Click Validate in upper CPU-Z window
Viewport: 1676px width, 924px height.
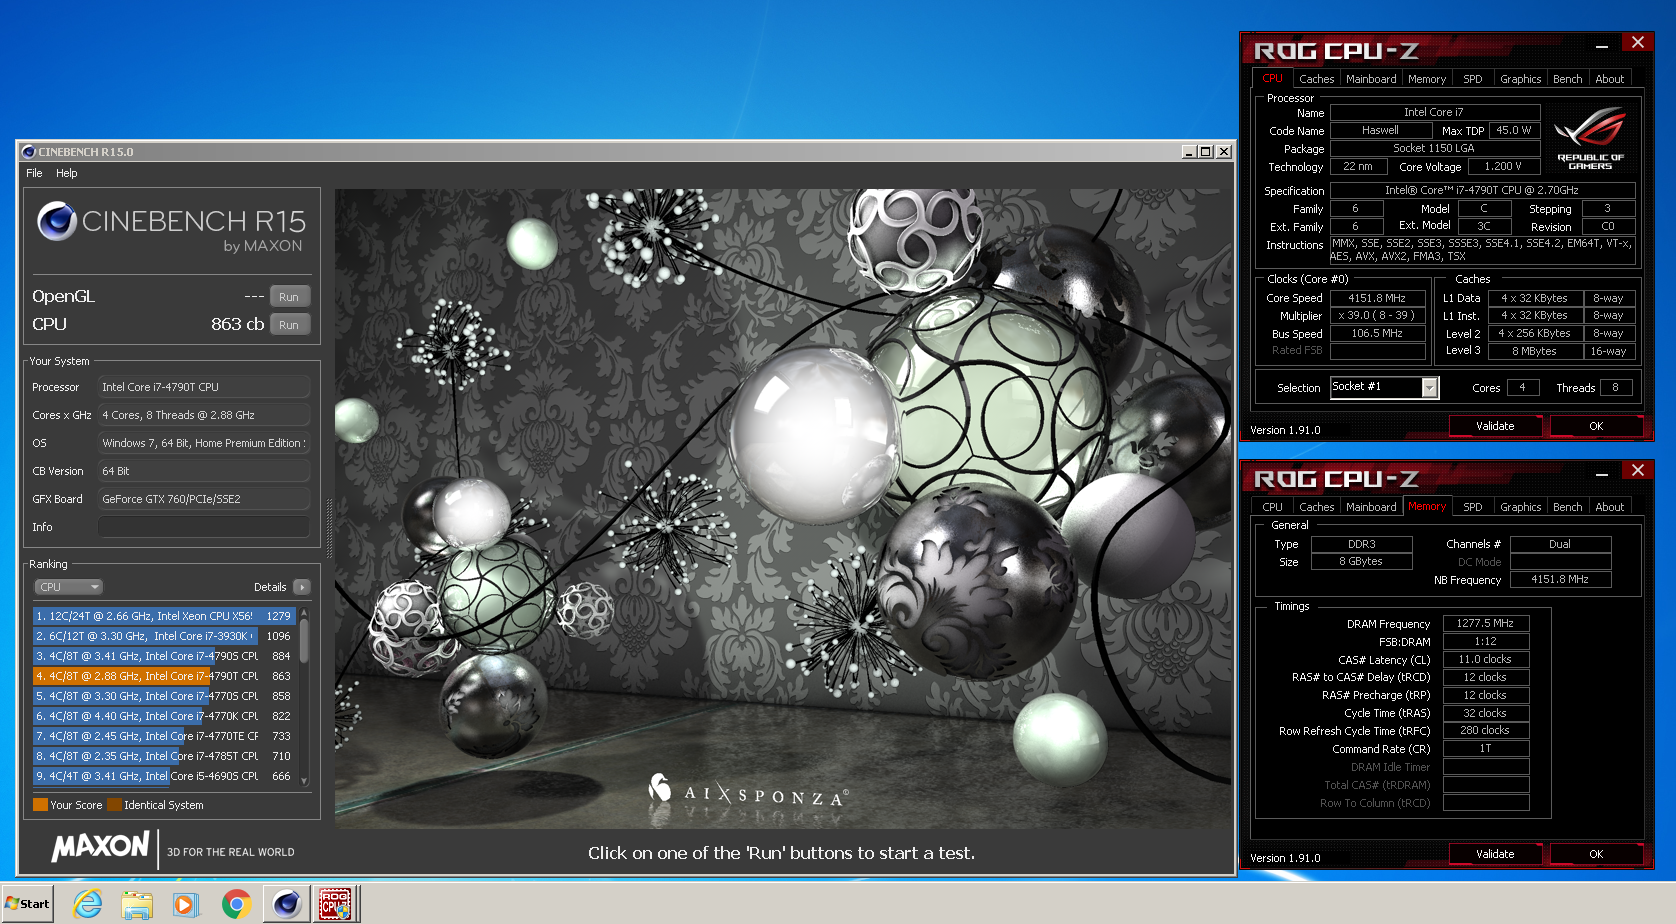click(x=1495, y=426)
